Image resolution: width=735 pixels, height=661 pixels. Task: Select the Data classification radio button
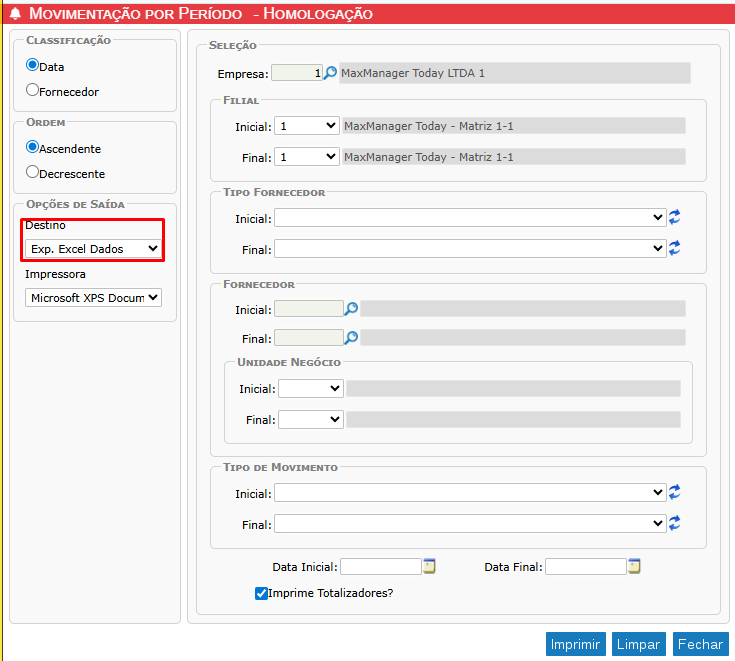[x=33, y=65]
